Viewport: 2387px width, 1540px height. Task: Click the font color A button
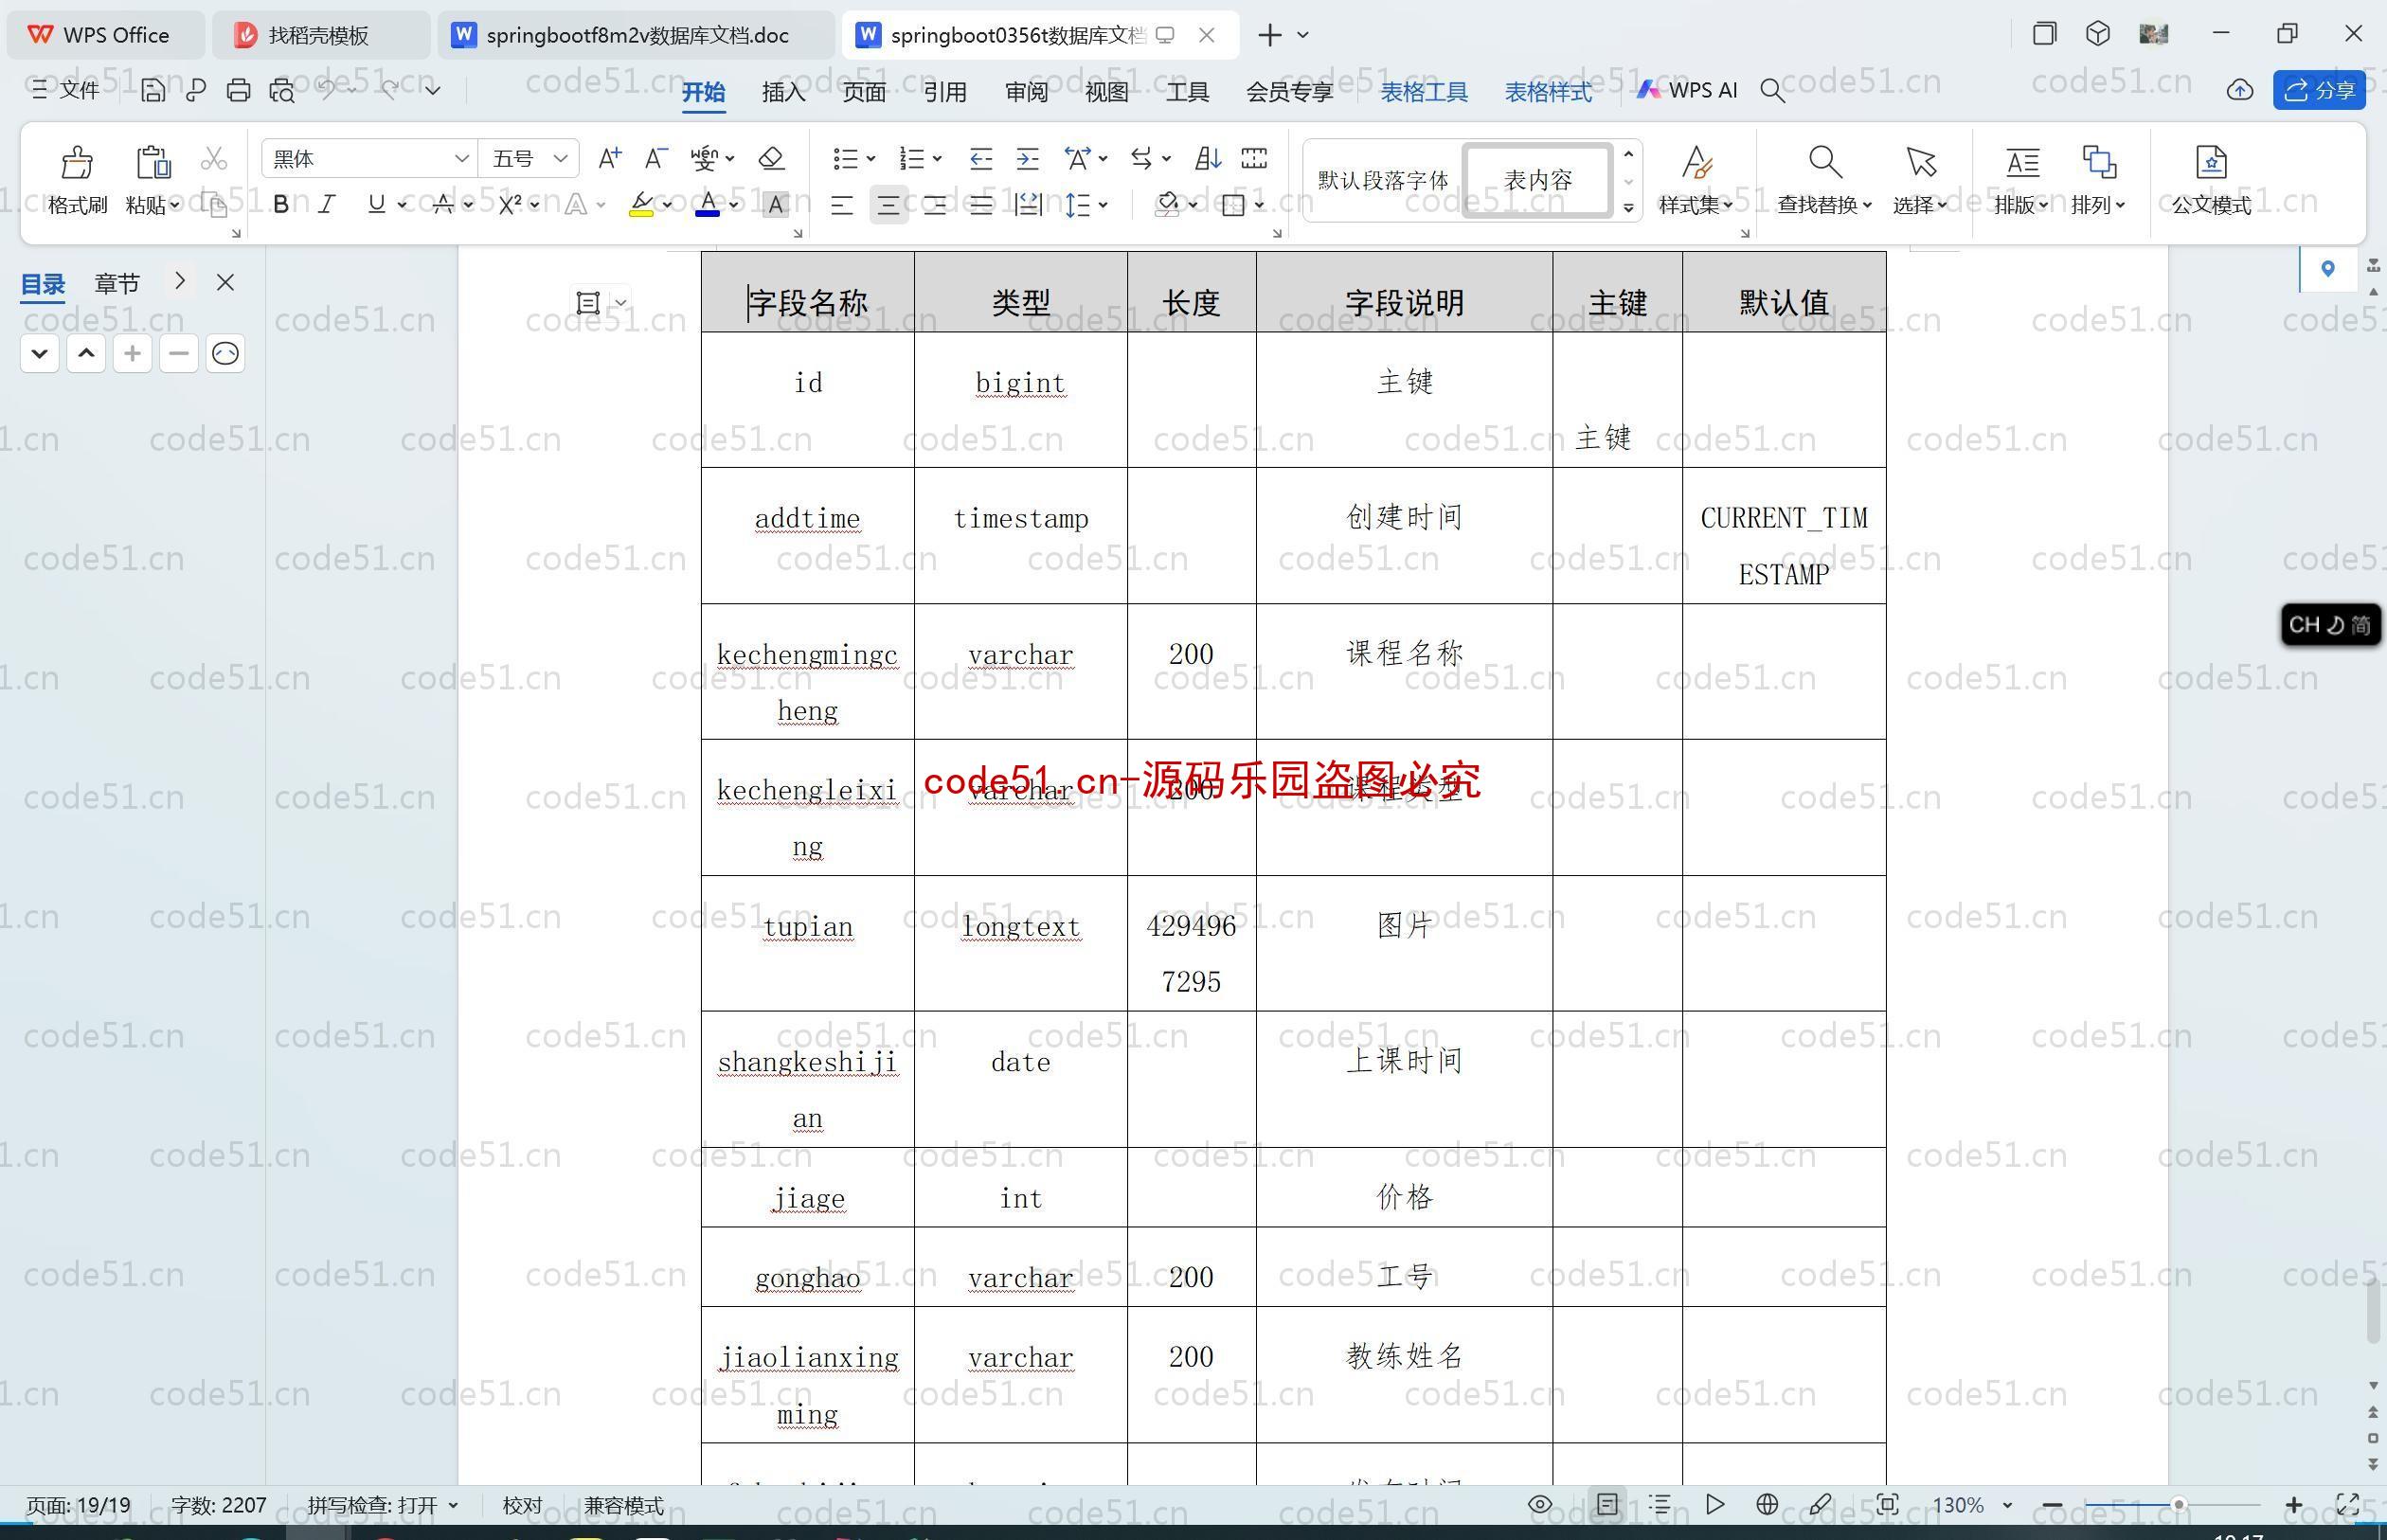[708, 205]
